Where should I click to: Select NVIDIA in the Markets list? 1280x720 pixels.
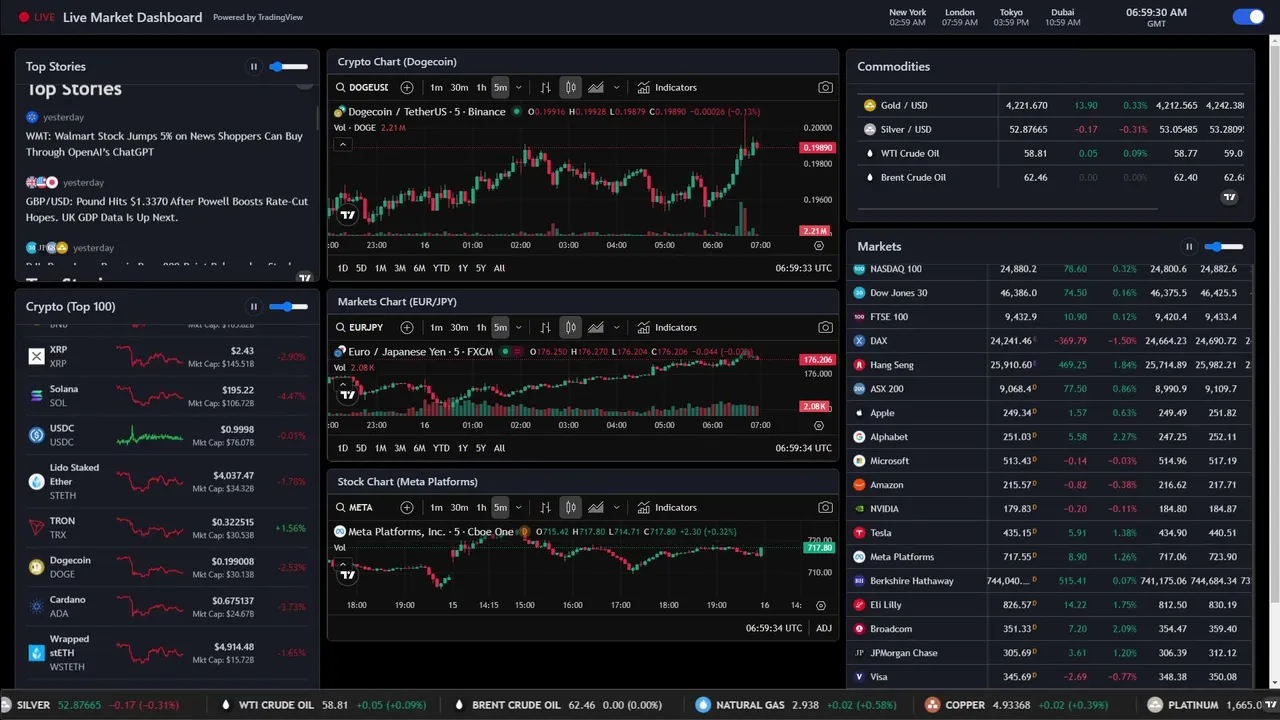coord(1049,509)
